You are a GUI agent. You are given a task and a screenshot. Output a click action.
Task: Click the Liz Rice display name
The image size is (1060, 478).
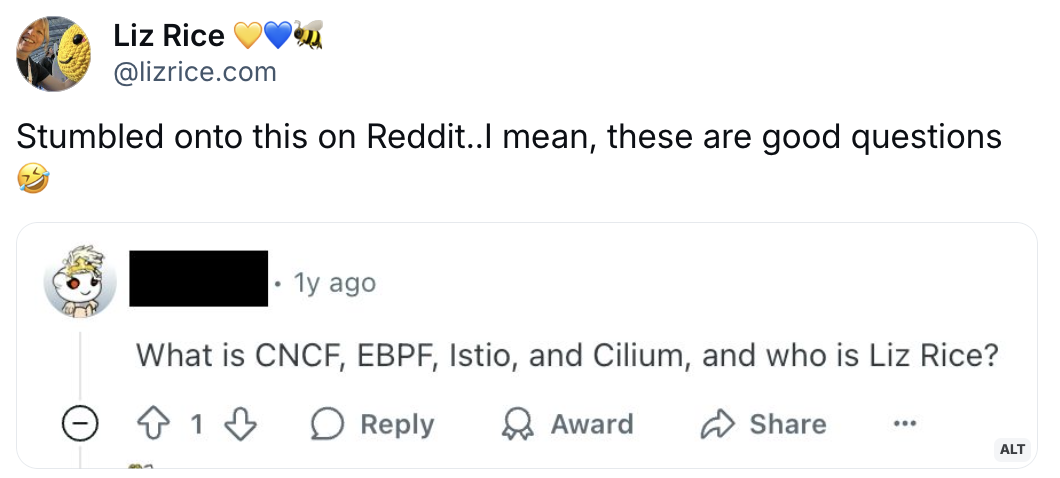[169, 36]
